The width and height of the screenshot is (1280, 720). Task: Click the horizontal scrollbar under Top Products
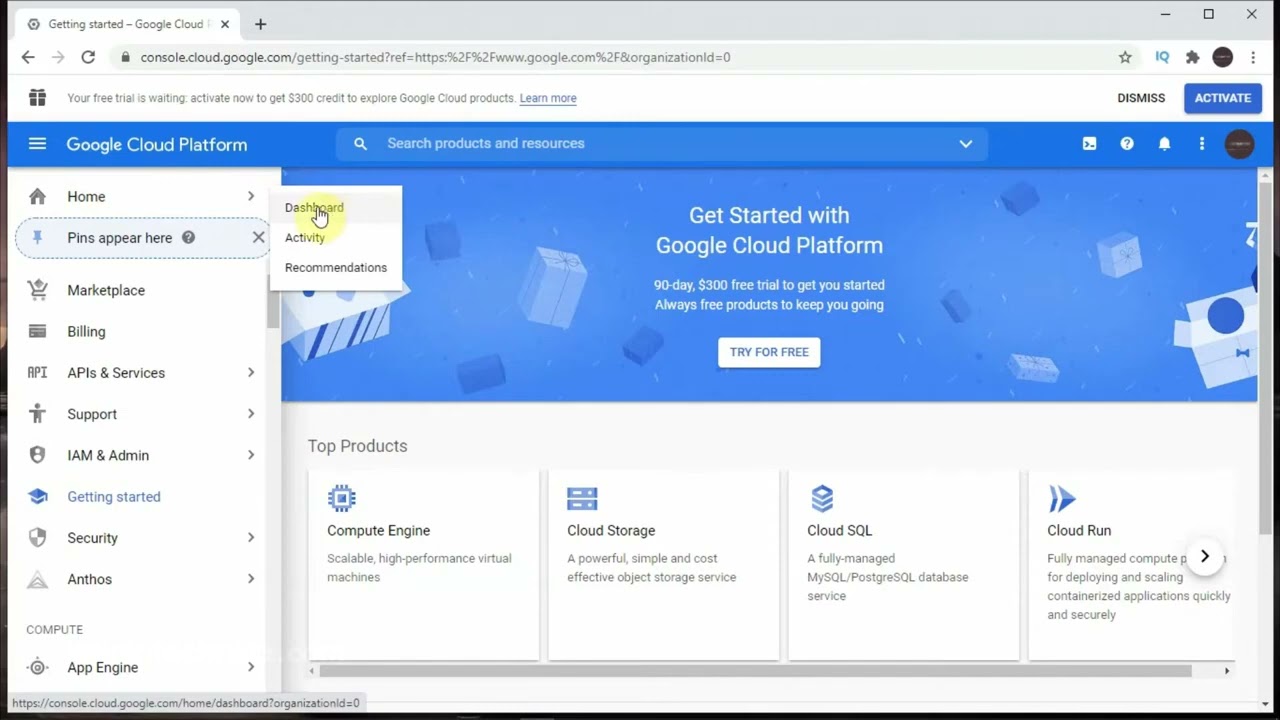tap(755, 671)
